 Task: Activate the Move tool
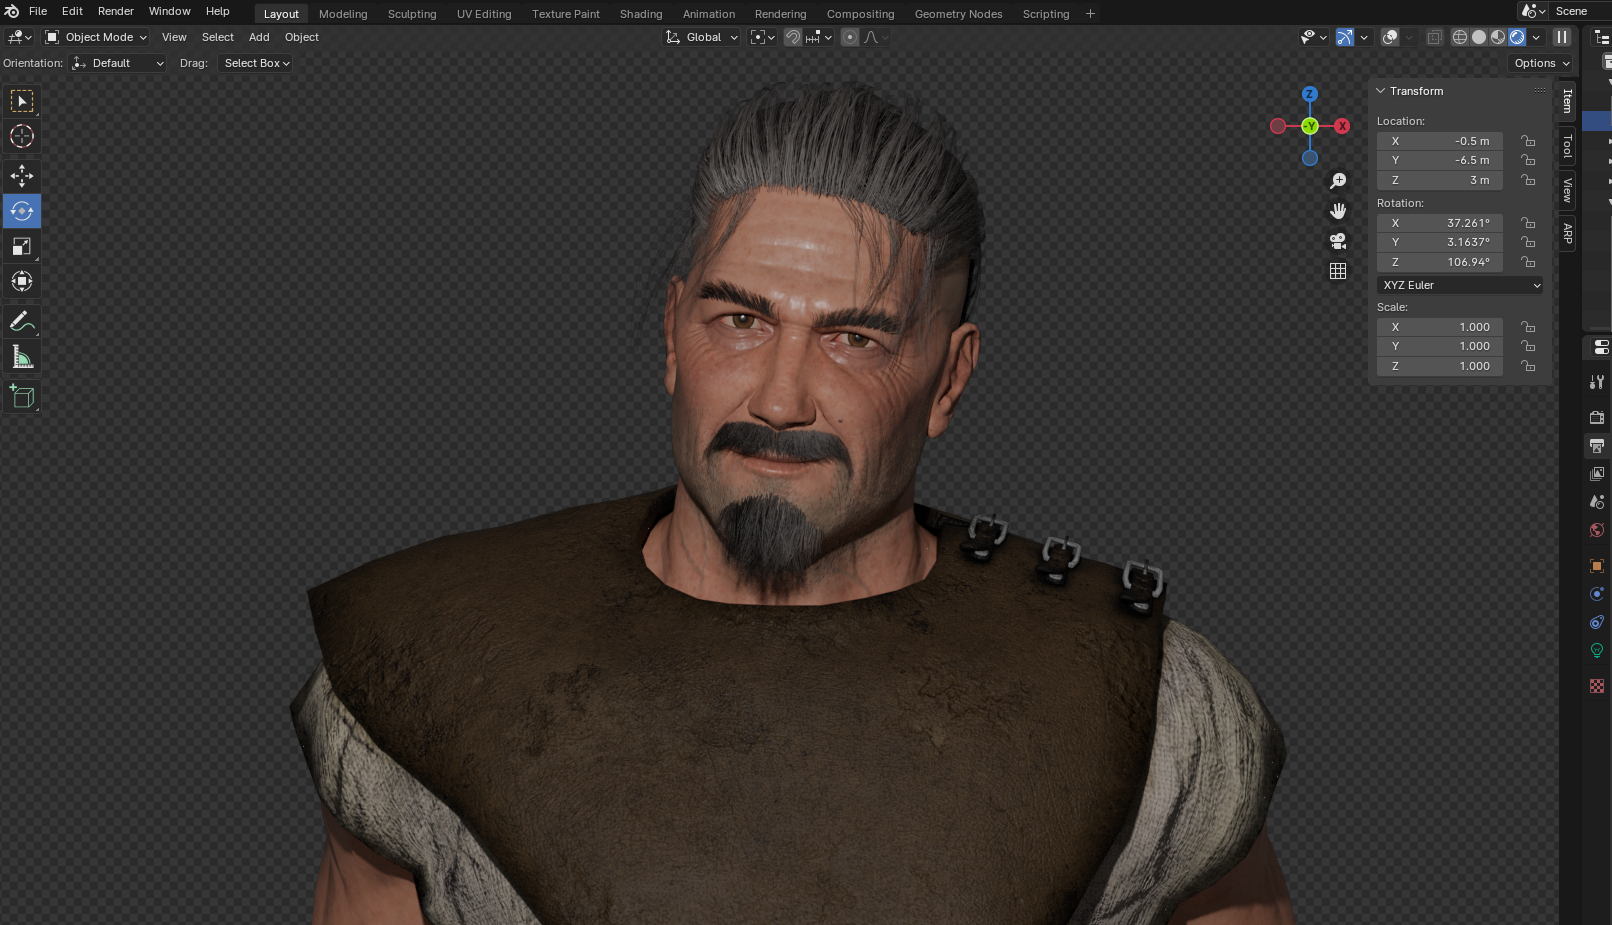coord(22,175)
